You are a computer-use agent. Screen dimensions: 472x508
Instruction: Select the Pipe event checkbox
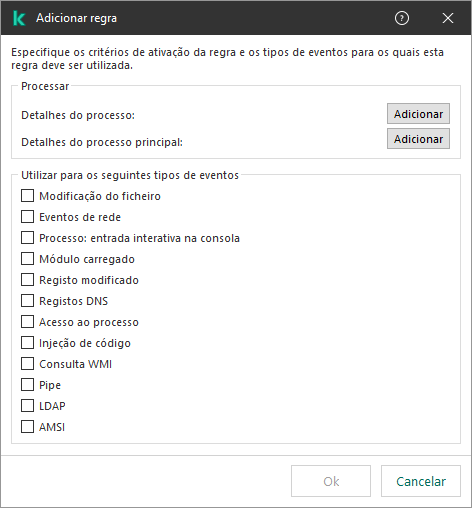click(x=27, y=385)
